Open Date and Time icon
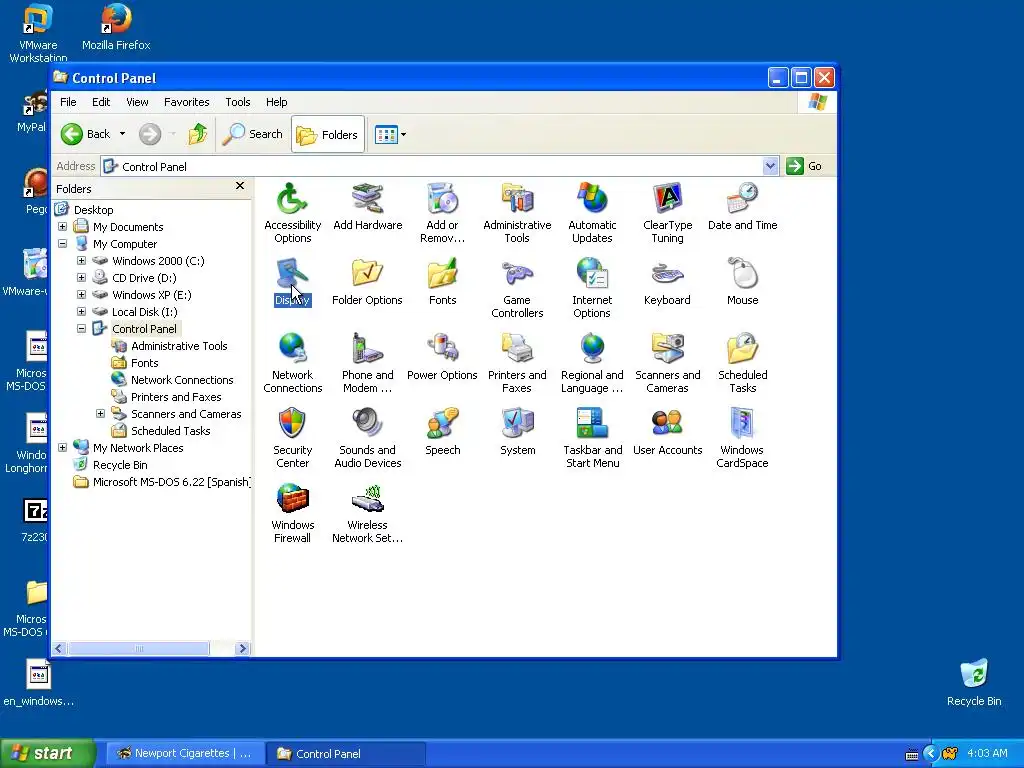This screenshot has height=768, width=1024. (x=743, y=206)
